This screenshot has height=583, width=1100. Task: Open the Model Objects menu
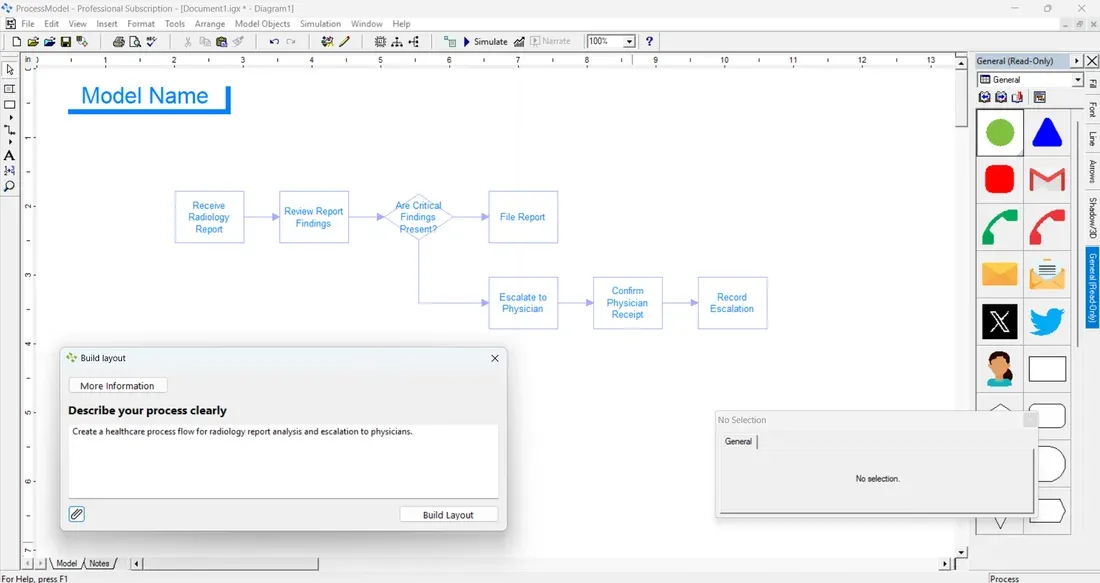(262, 24)
